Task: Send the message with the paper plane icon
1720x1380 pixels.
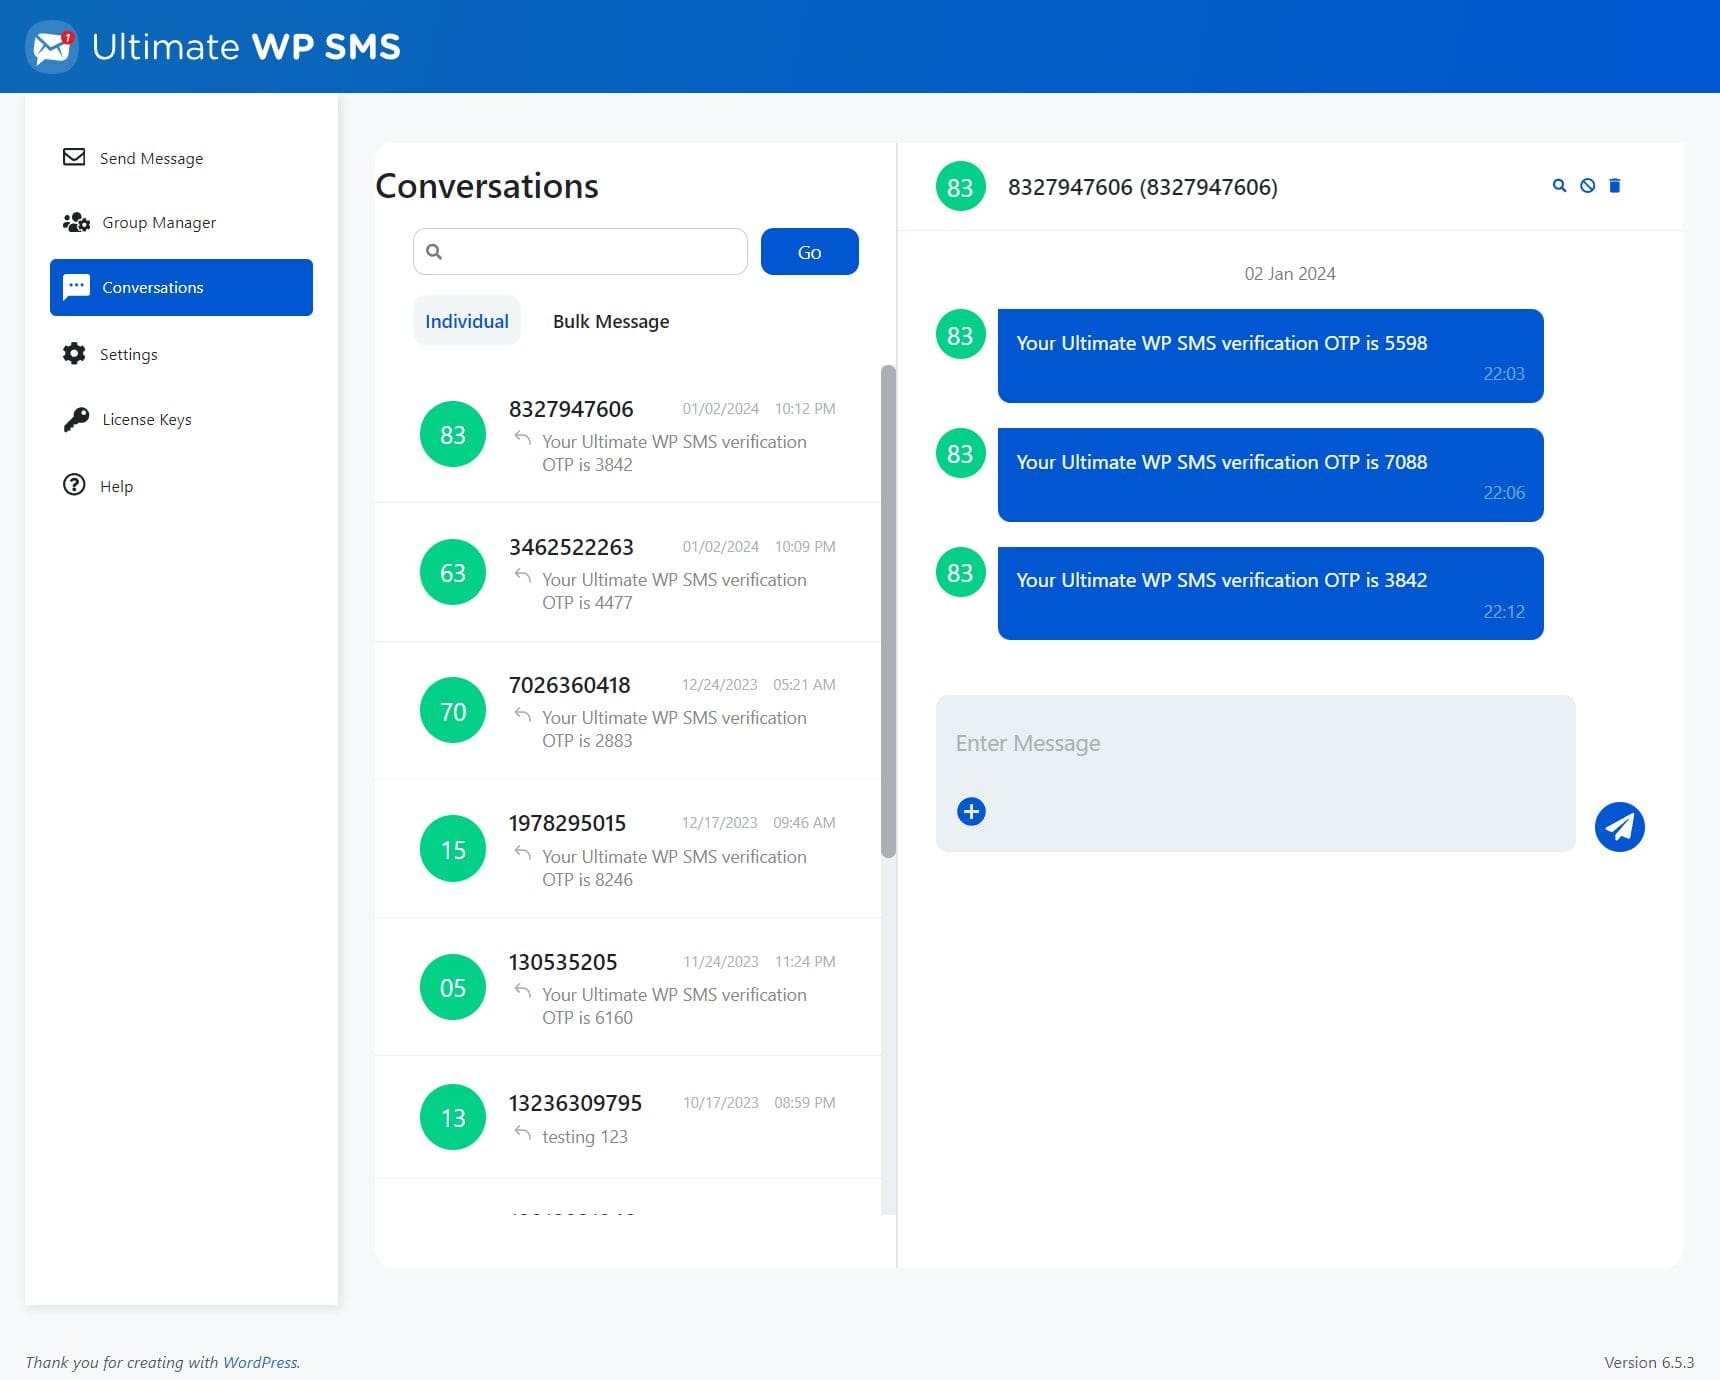Action: point(1620,827)
